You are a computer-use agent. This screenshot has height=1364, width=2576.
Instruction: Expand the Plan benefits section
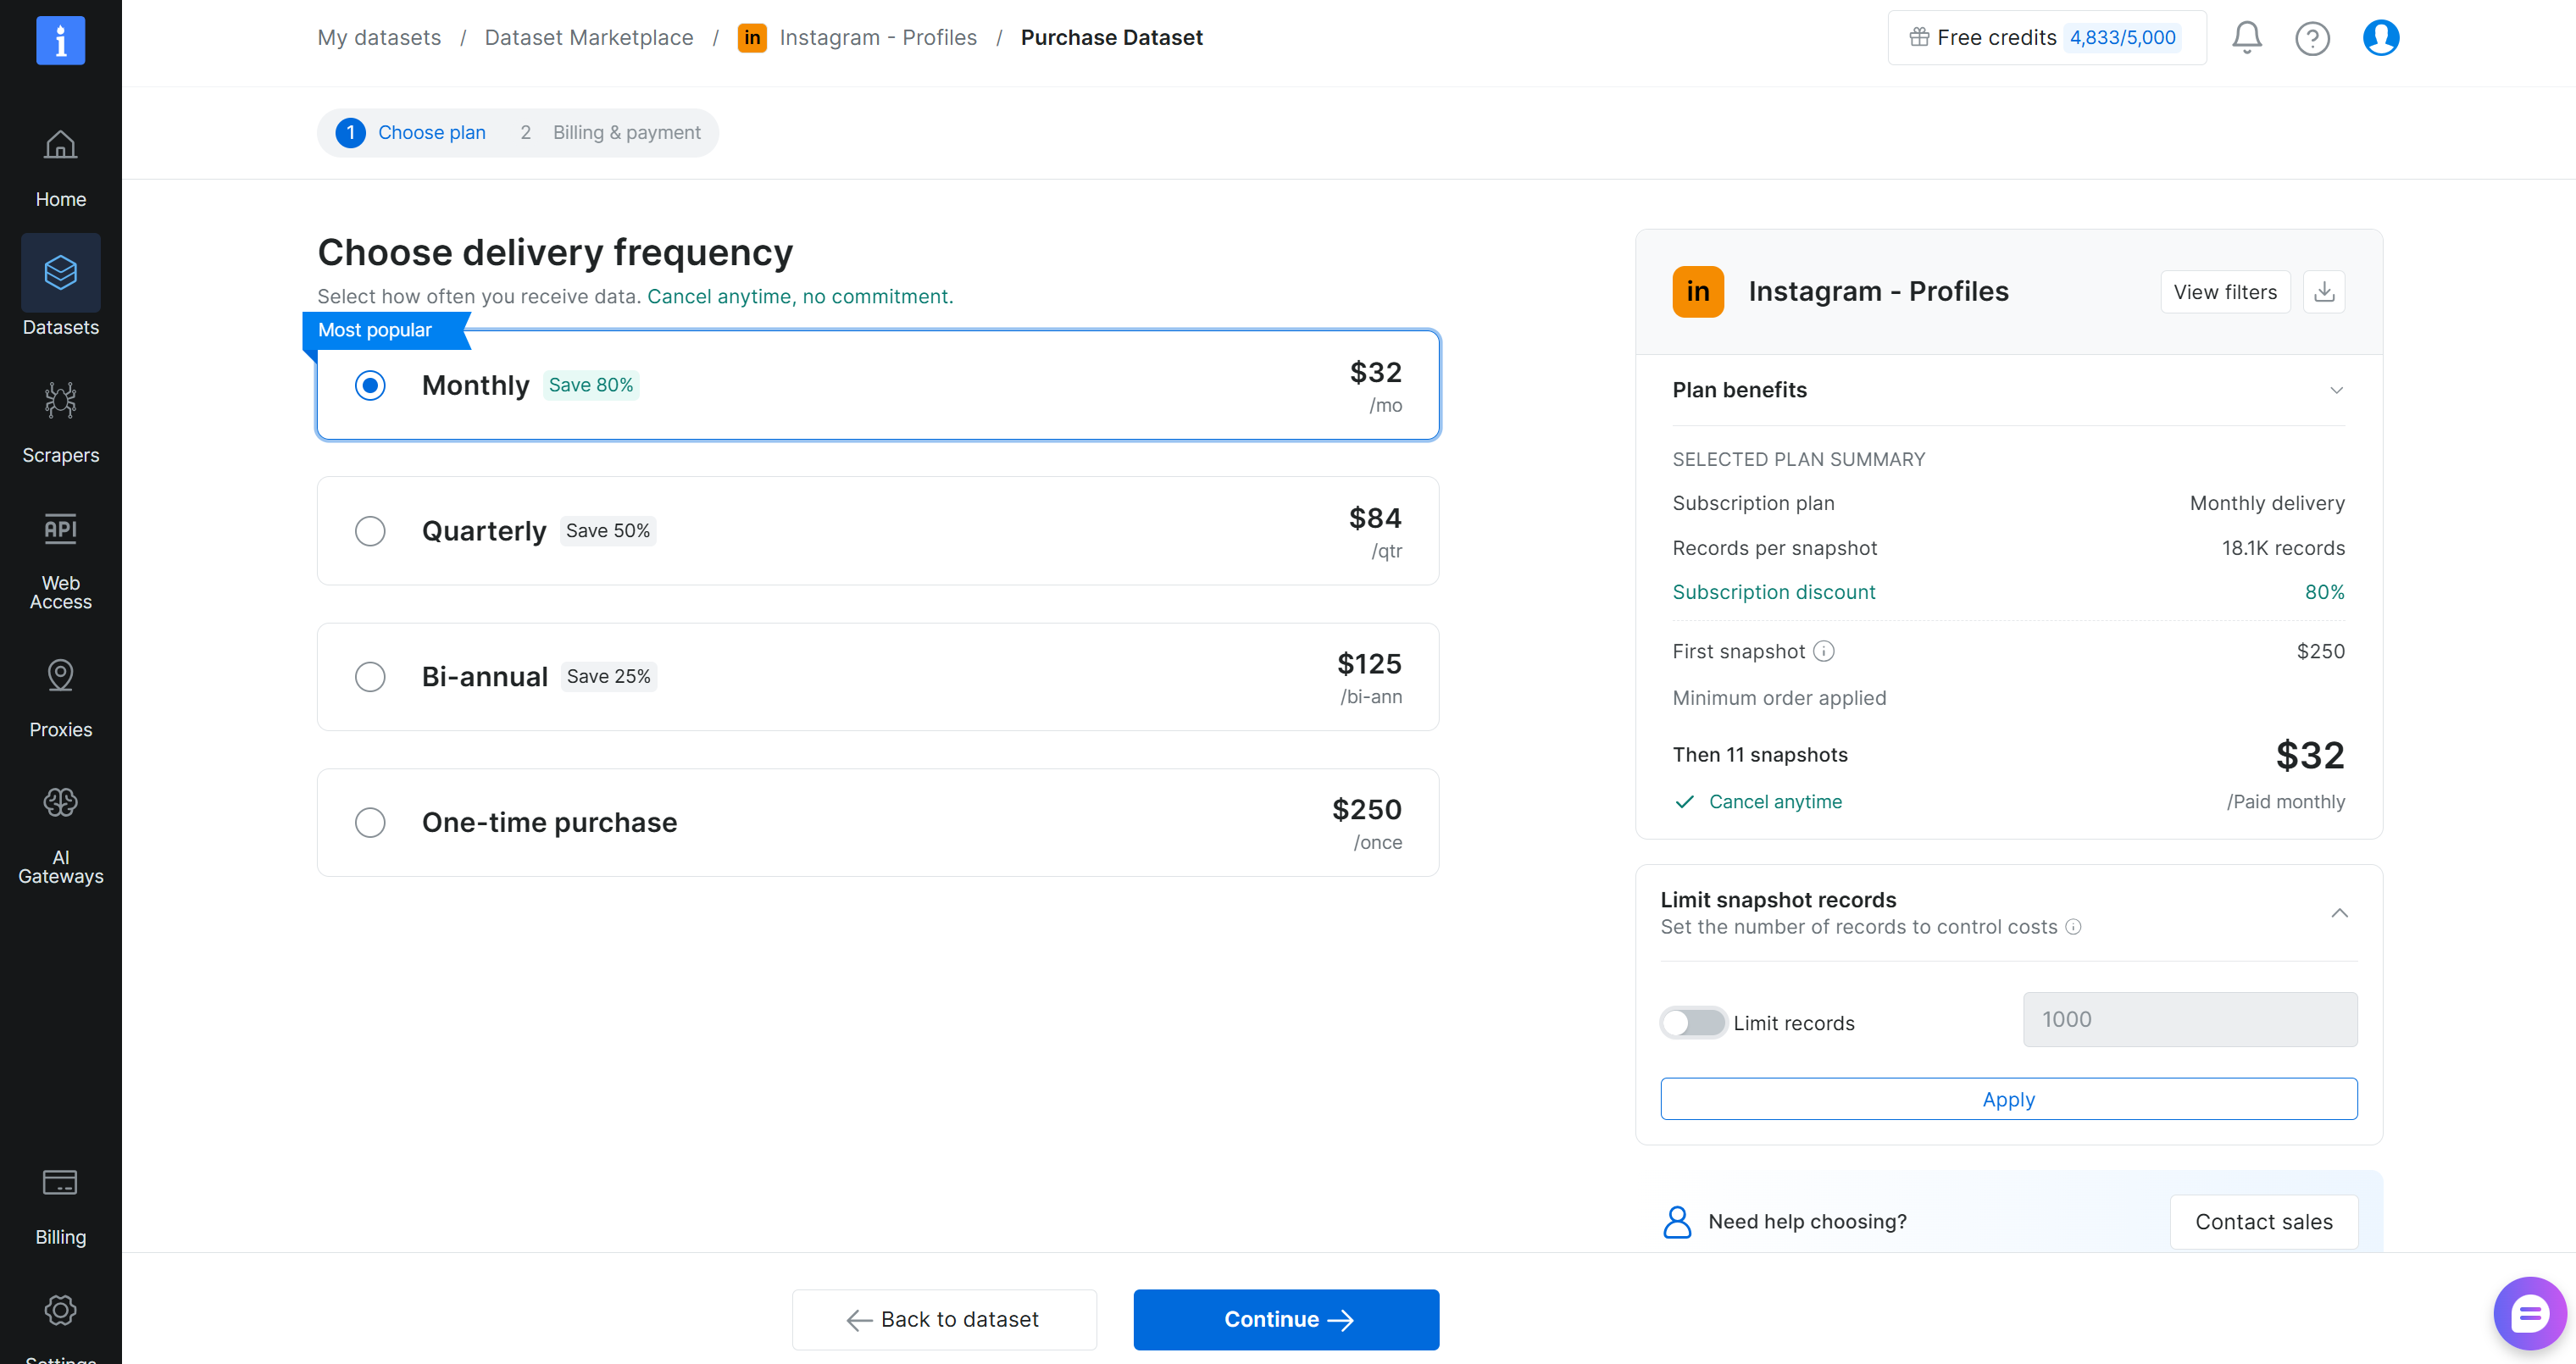2008,390
